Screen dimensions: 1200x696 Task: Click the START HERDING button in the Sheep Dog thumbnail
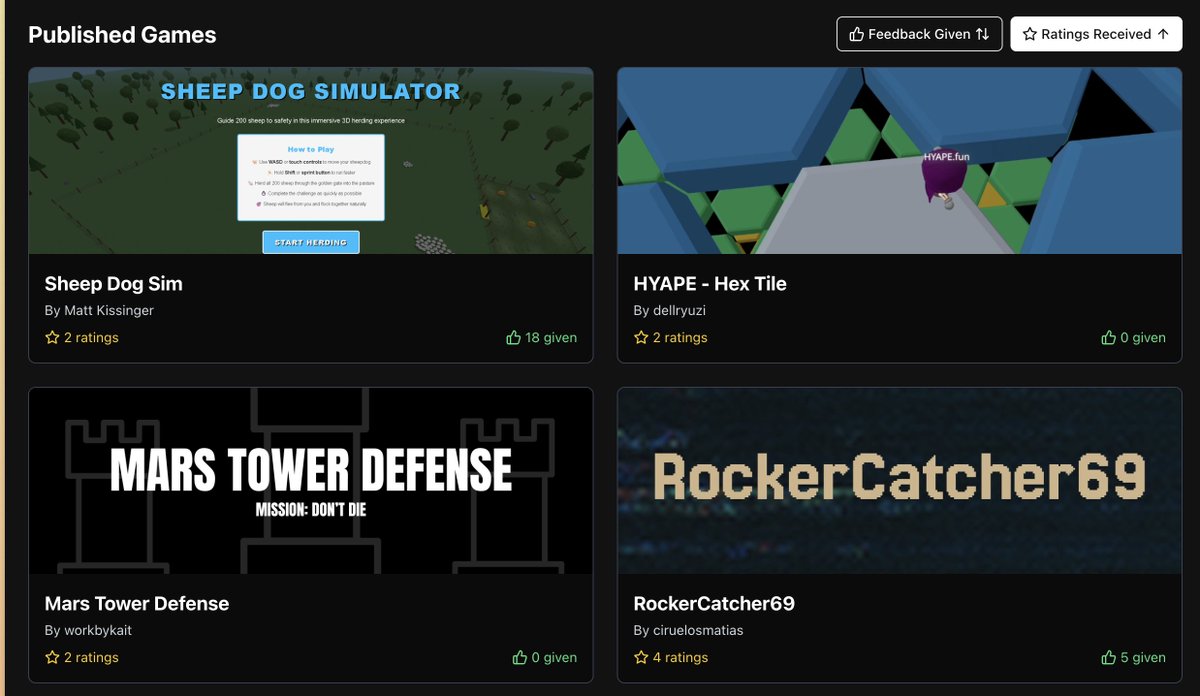coord(311,242)
